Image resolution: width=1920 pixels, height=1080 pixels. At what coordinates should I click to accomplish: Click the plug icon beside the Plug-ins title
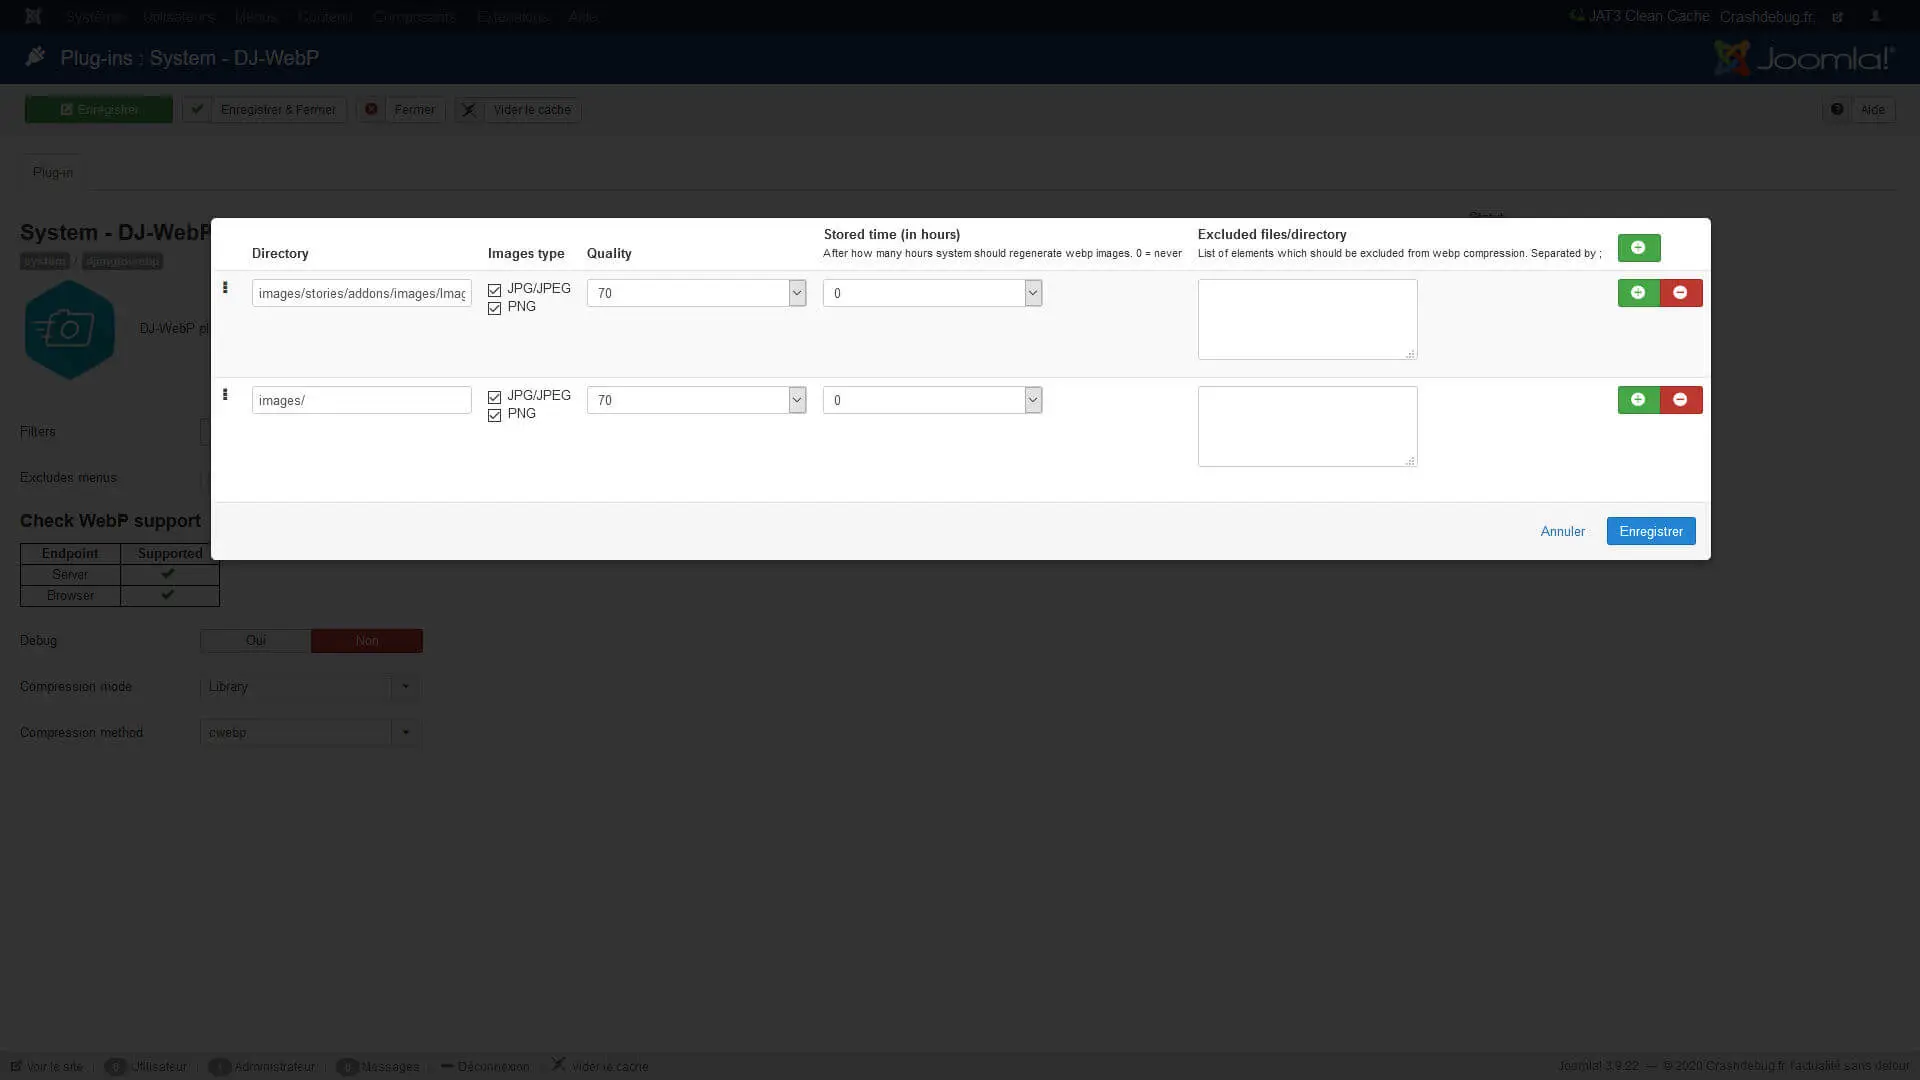tap(35, 57)
